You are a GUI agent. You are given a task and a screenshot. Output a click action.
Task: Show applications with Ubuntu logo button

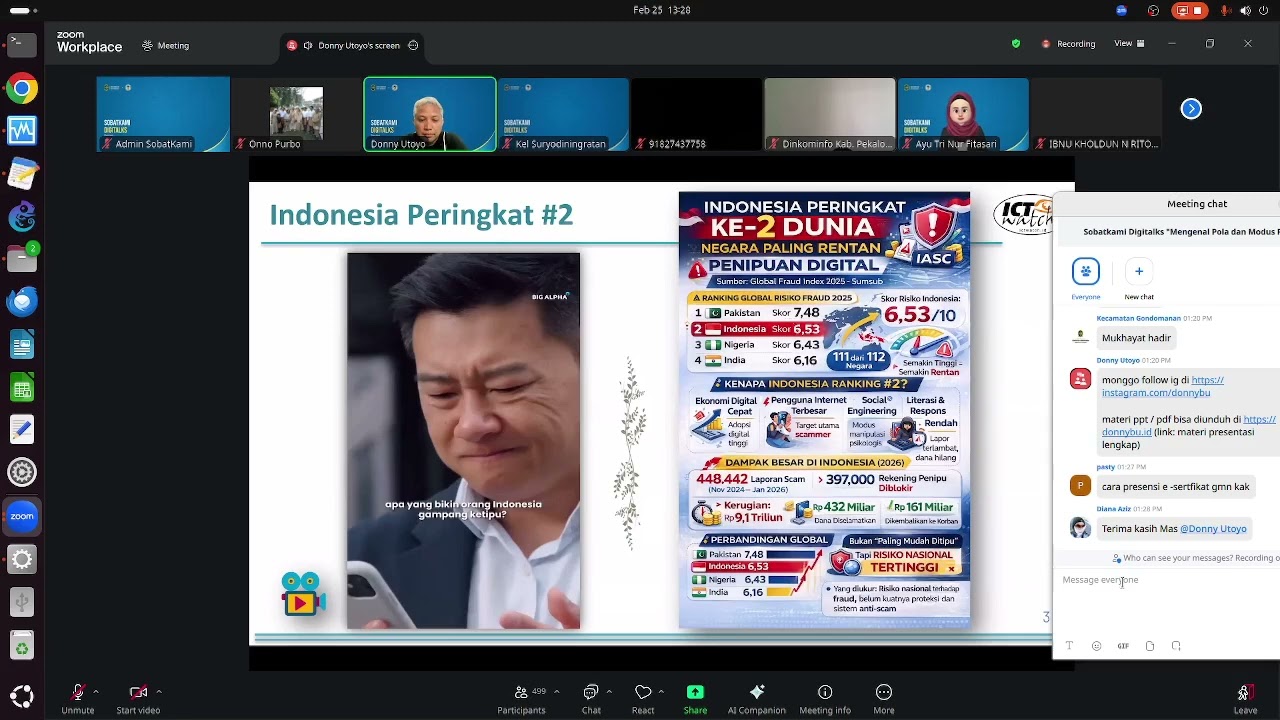pos(22,697)
